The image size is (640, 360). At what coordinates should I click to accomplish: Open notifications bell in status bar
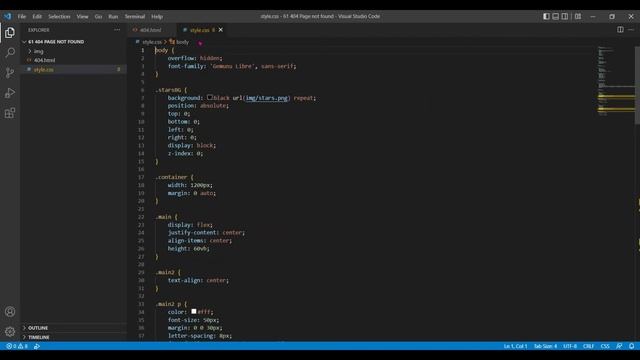tap(631, 346)
